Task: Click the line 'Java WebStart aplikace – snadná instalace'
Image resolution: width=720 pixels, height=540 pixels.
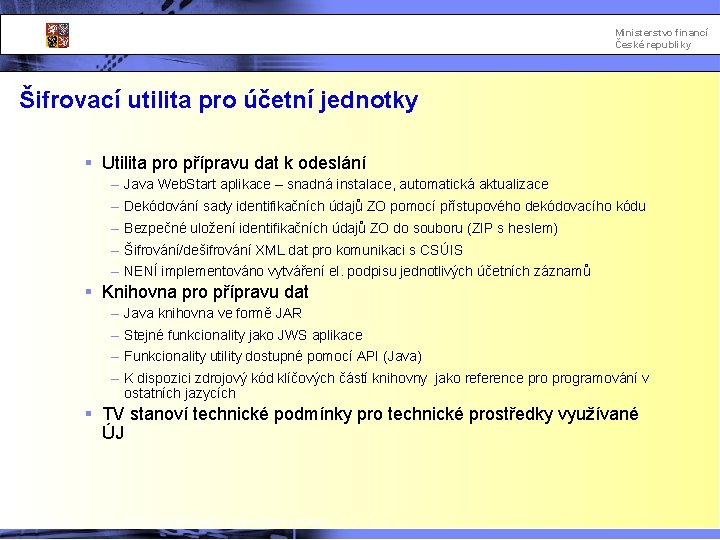Action: (336, 184)
